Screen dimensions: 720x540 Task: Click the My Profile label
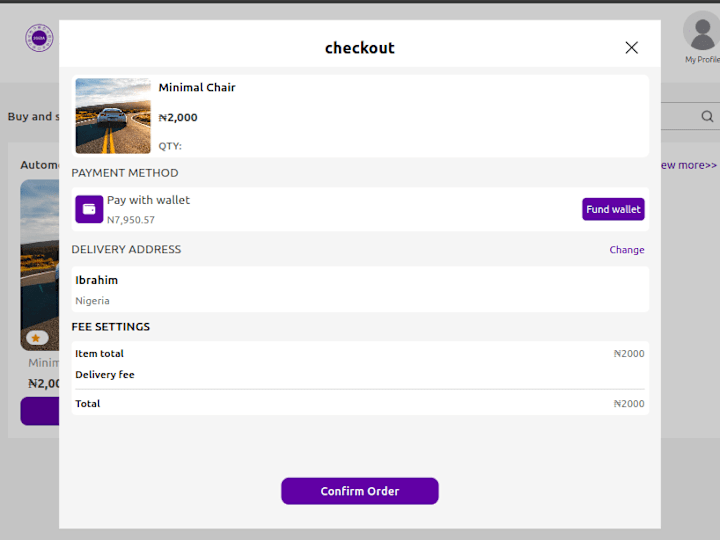tap(702, 60)
